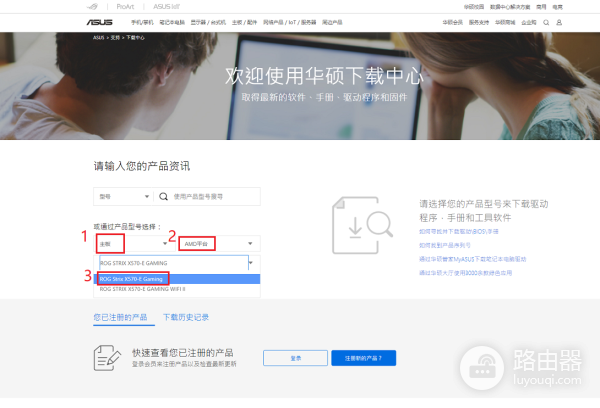Switch to 下载历史记录 tab

coord(186,317)
